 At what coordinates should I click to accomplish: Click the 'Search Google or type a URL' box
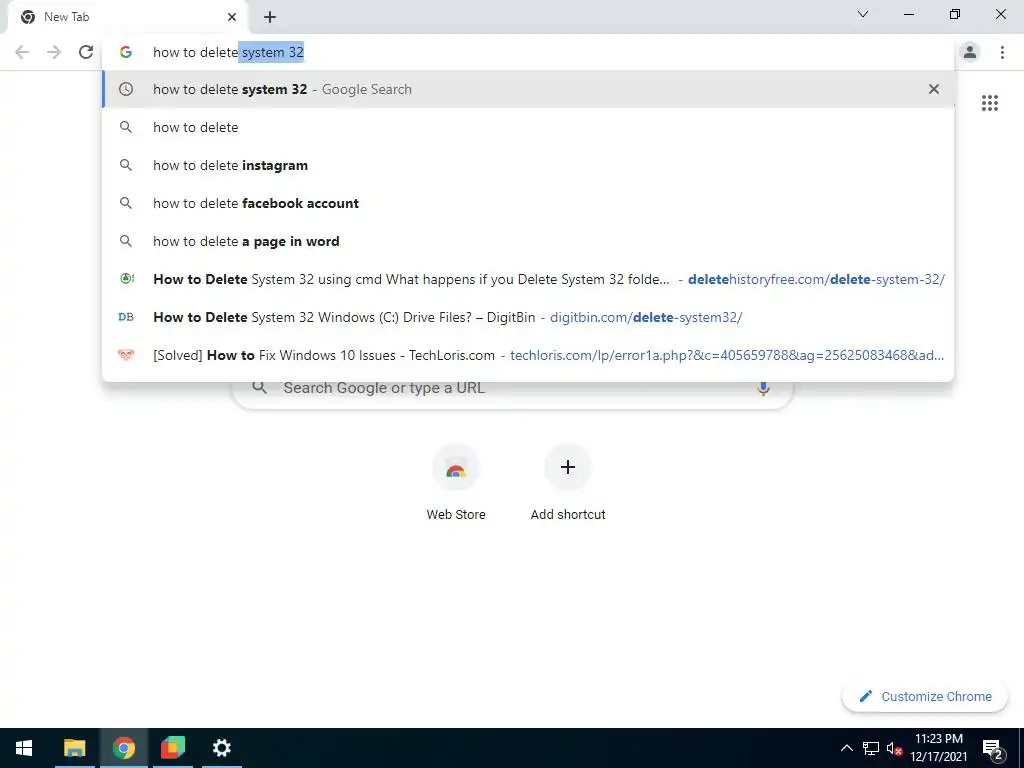click(512, 388)
